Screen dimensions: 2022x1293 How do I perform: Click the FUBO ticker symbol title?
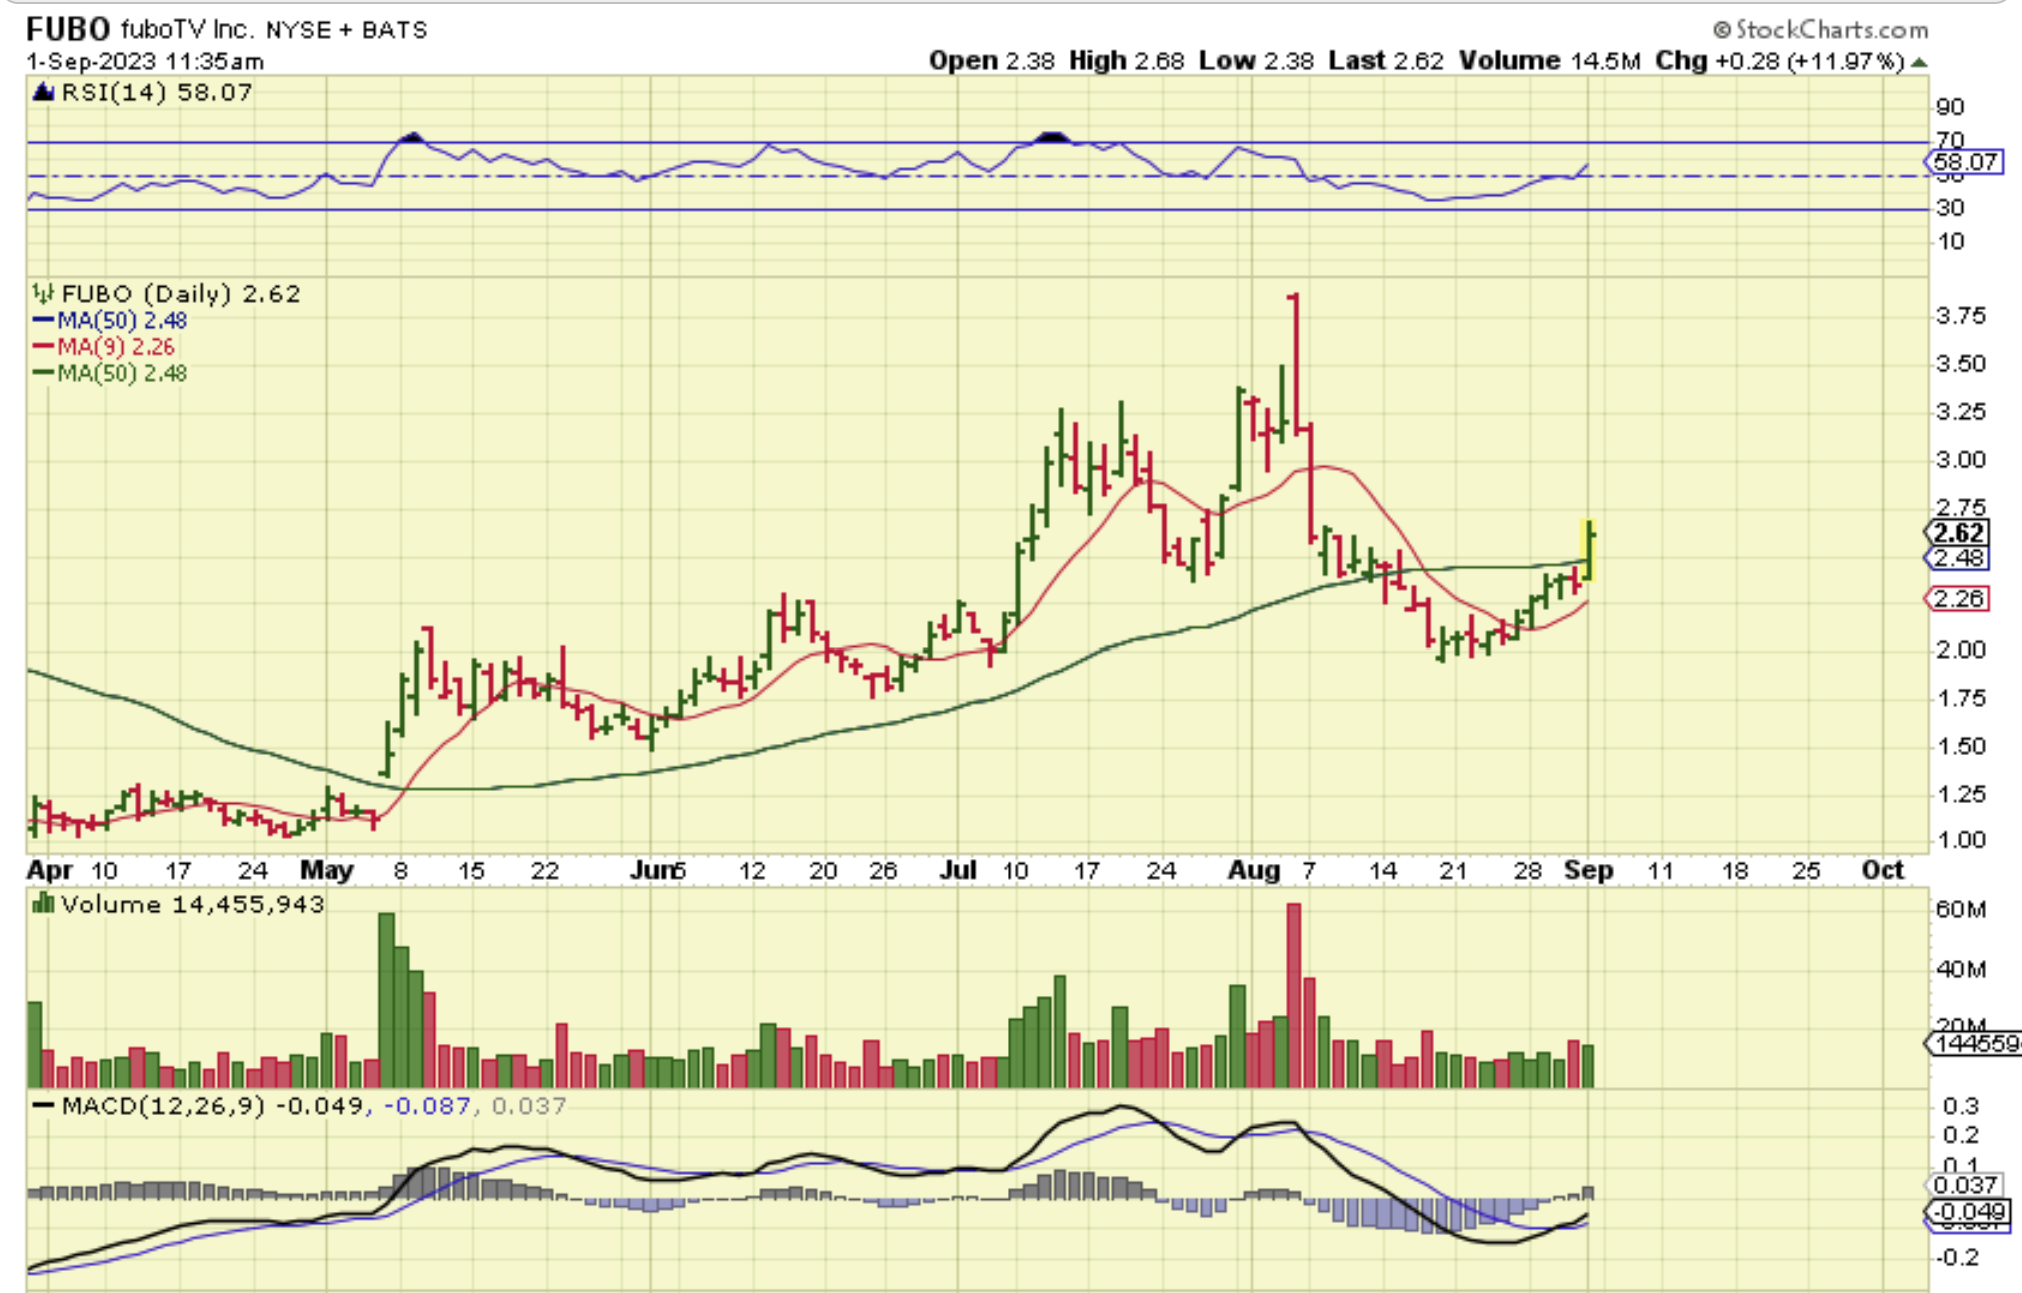(67, 29)
